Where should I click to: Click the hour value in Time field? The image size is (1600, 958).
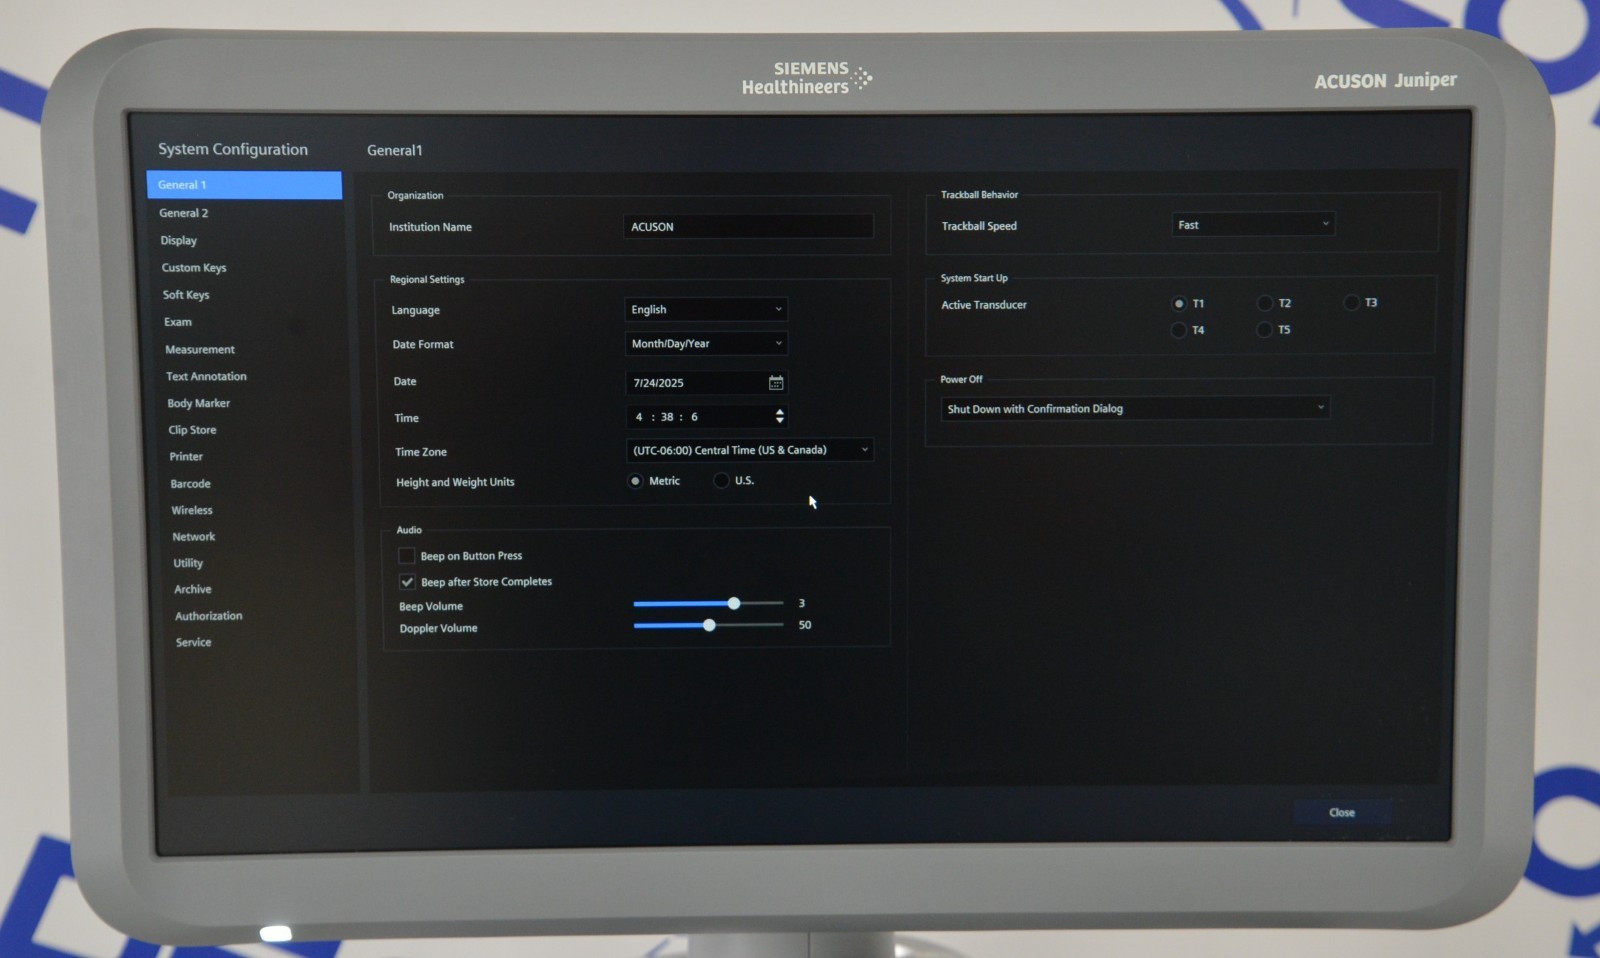tap(639, 417)
